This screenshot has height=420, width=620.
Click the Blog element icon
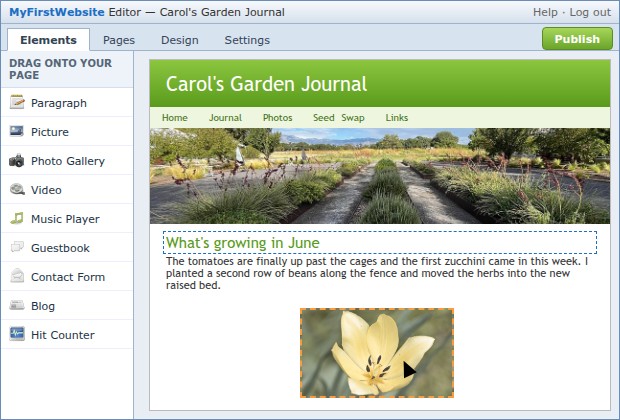17,305
